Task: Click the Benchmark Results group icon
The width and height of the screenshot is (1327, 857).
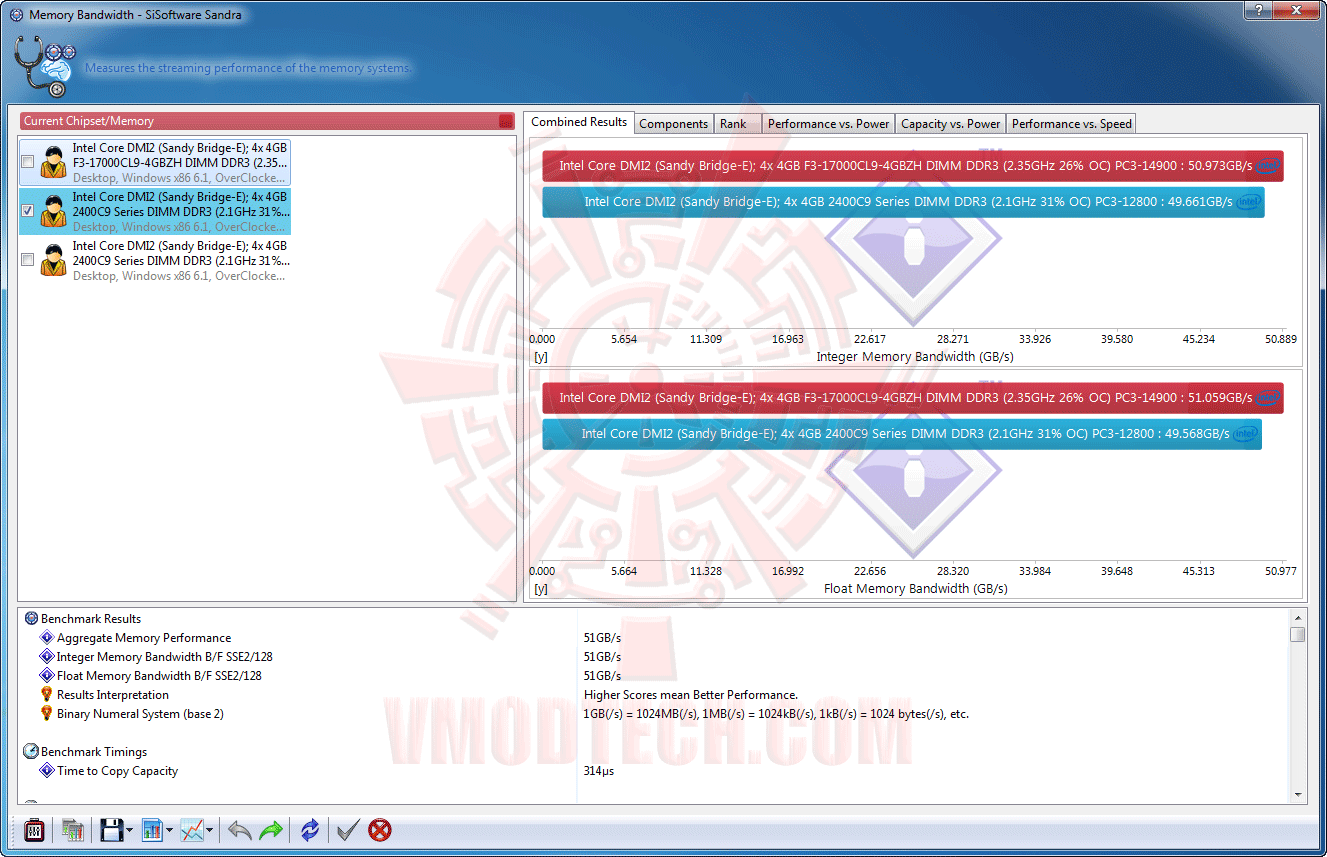Action: click(31, 619)
